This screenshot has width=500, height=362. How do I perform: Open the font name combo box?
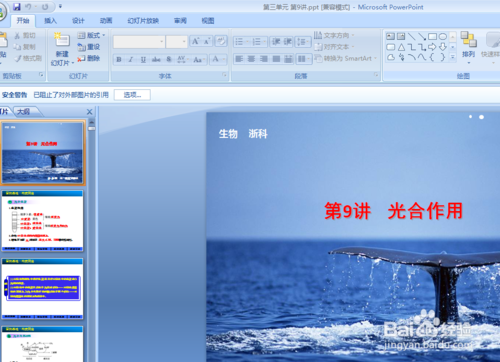139,42
